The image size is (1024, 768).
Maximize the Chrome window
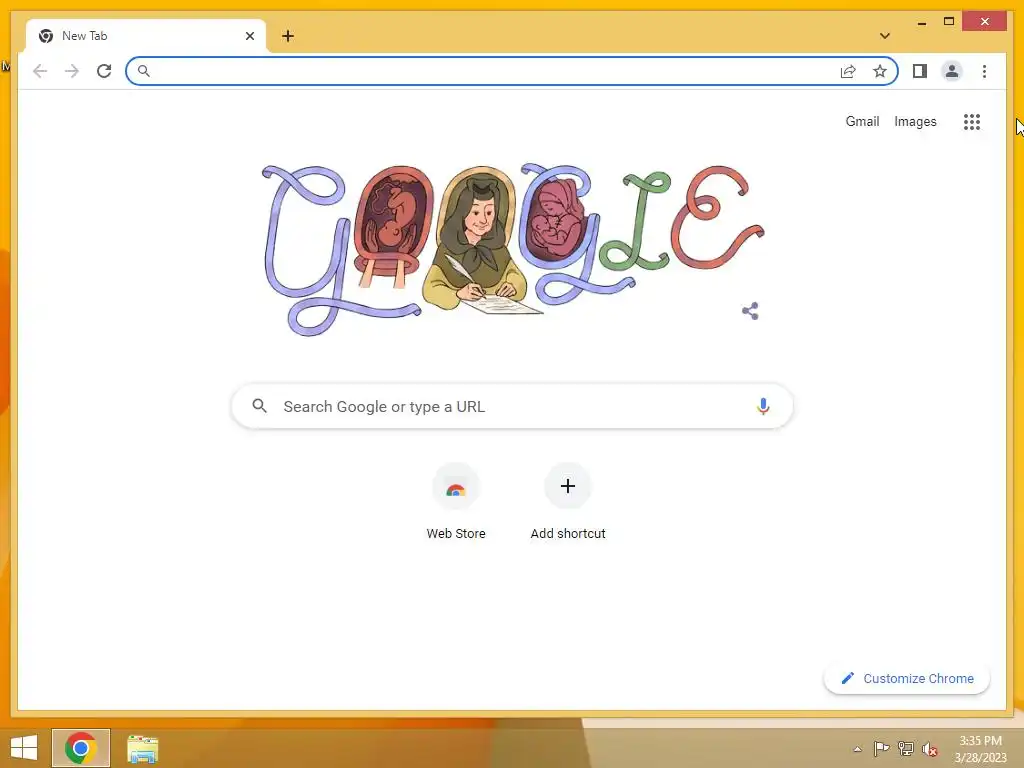pos(949,22)
